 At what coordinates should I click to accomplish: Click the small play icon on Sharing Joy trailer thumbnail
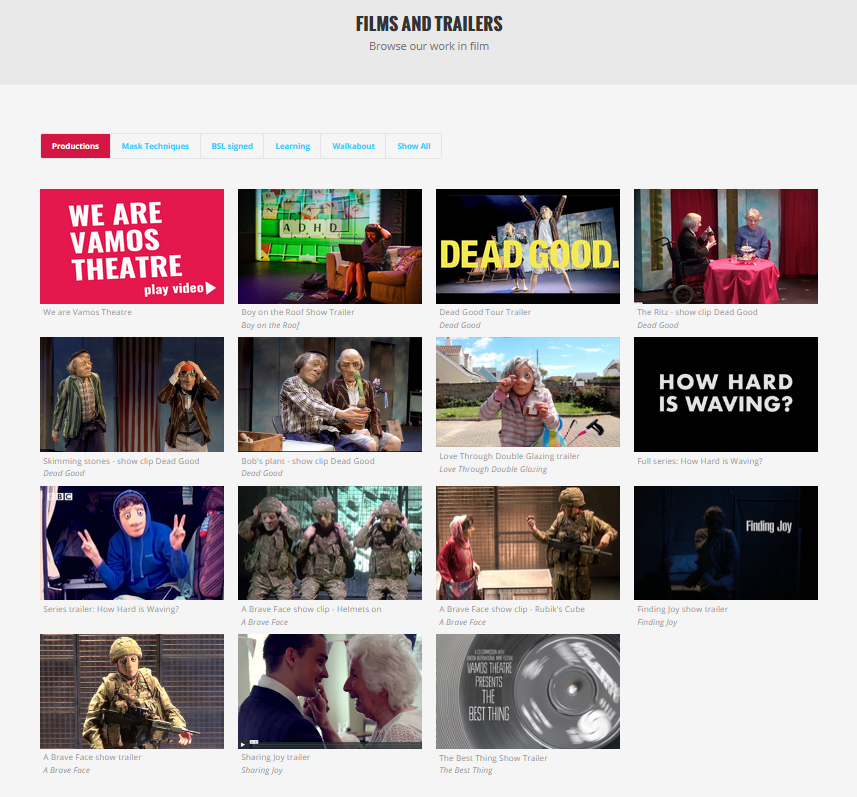click(243, 743)
